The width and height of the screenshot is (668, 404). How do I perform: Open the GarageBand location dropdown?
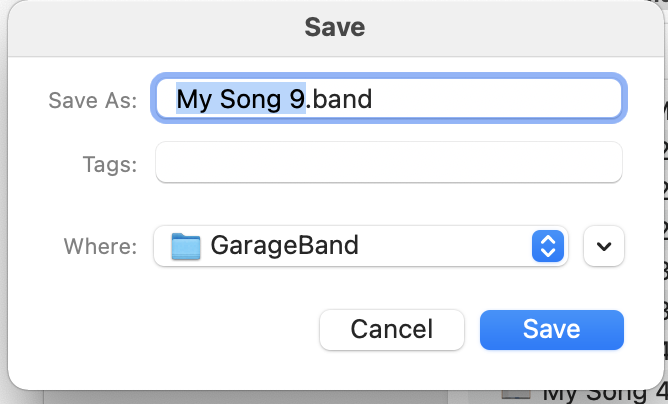360,246
